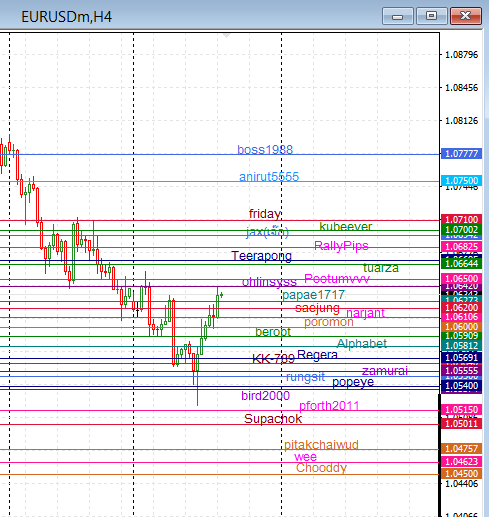This screenshot has height=517, width=489.
Task: Click the chart shift triangle marker at top
Action: tap(226, 36)
